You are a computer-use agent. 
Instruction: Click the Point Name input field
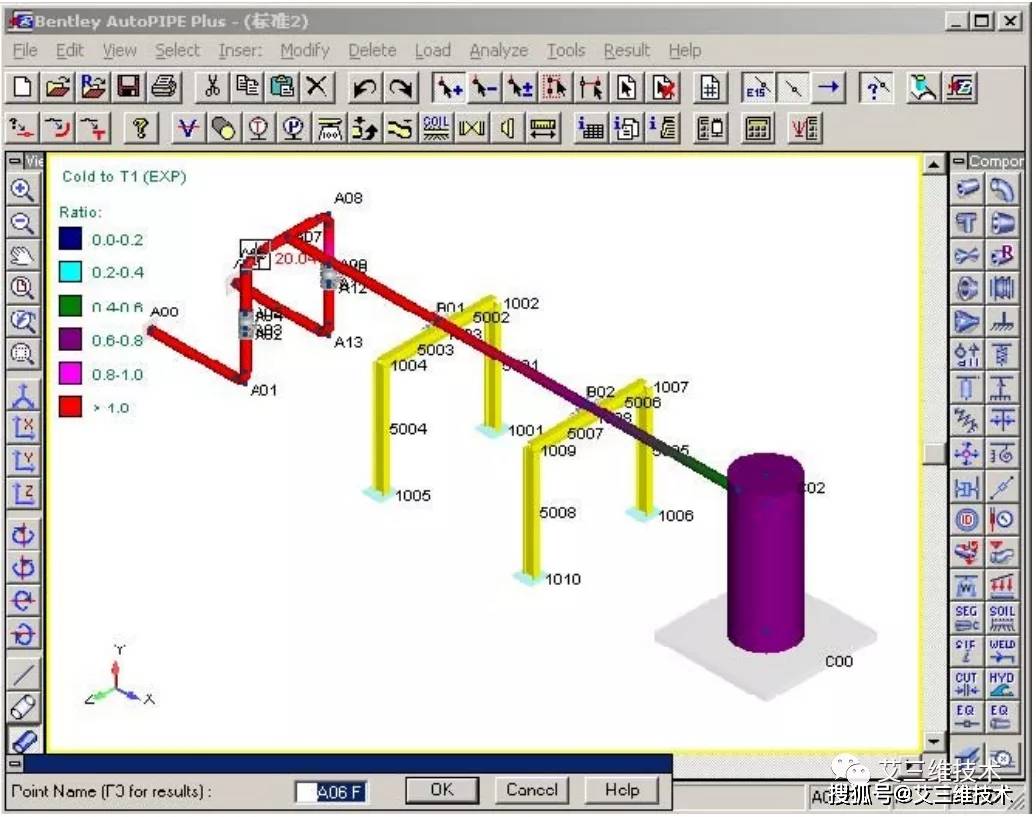[332, 791]
